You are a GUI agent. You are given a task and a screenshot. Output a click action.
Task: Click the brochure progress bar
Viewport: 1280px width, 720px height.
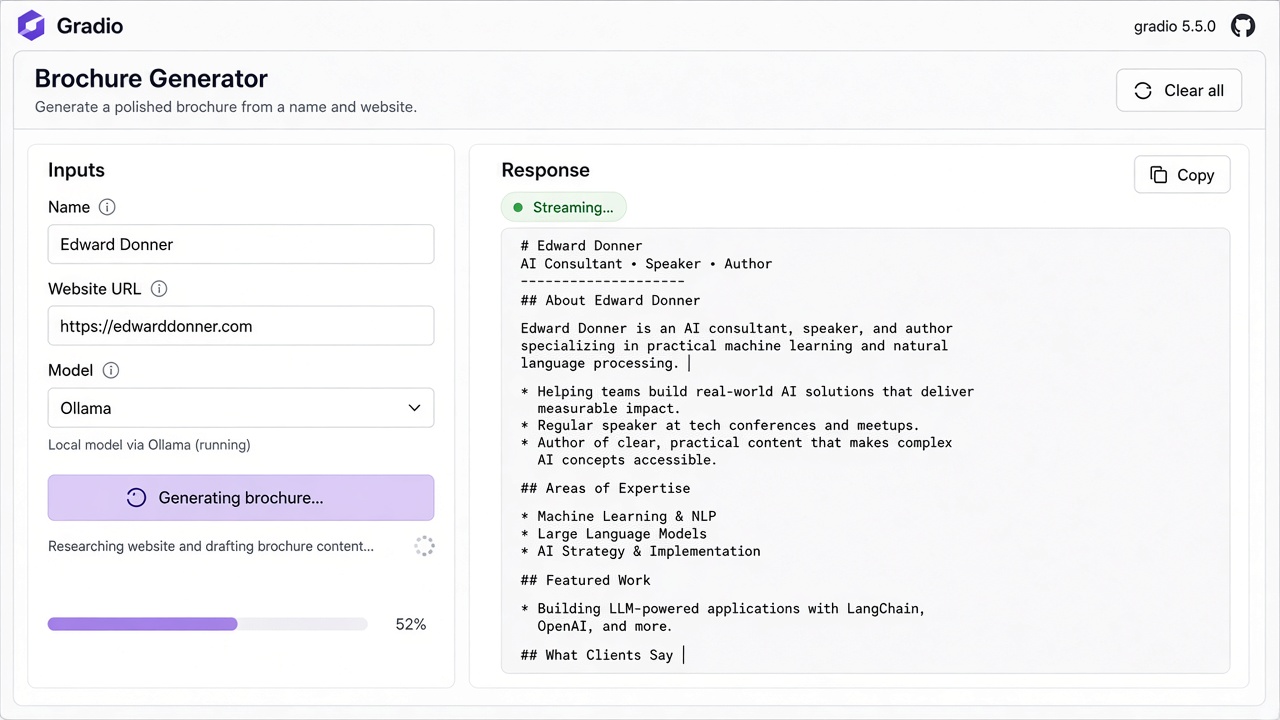[x=208, y=624]
